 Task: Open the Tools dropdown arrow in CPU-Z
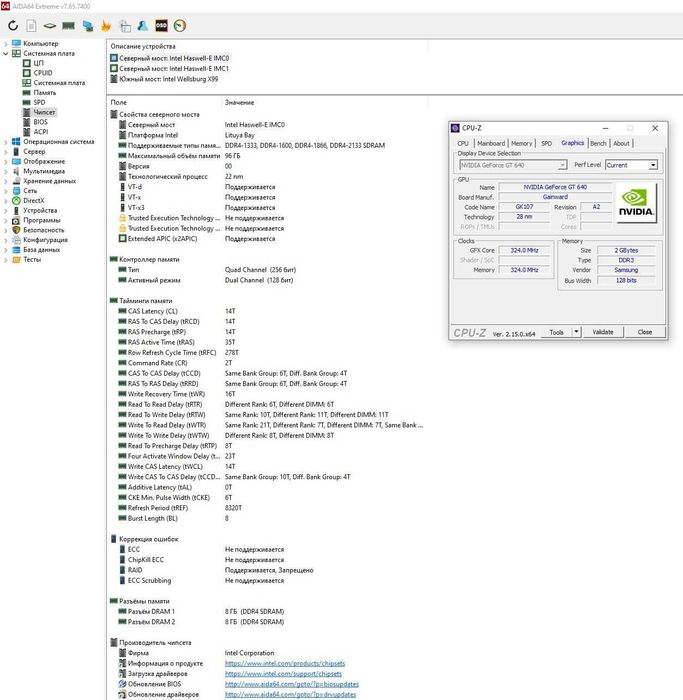(x=576, y=332)
